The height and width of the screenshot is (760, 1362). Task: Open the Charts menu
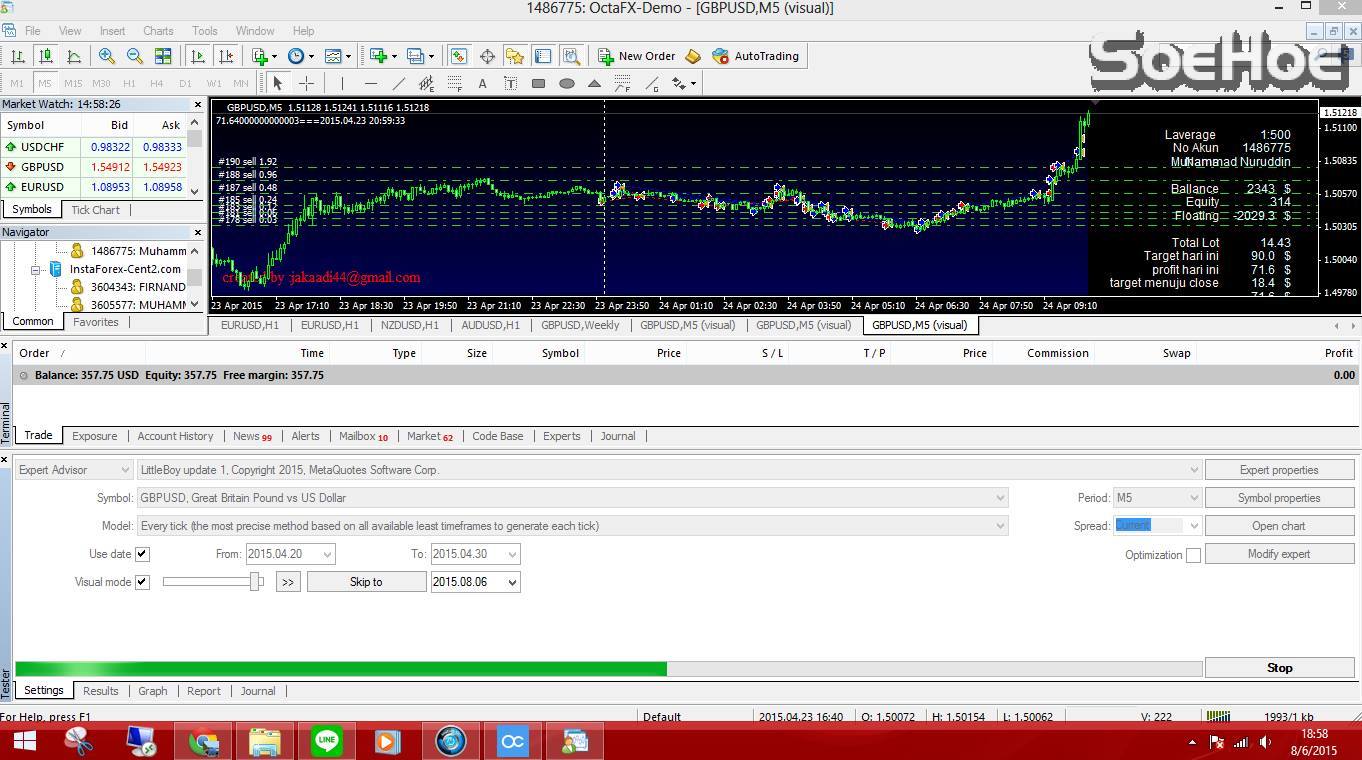[x=158, y=31]
